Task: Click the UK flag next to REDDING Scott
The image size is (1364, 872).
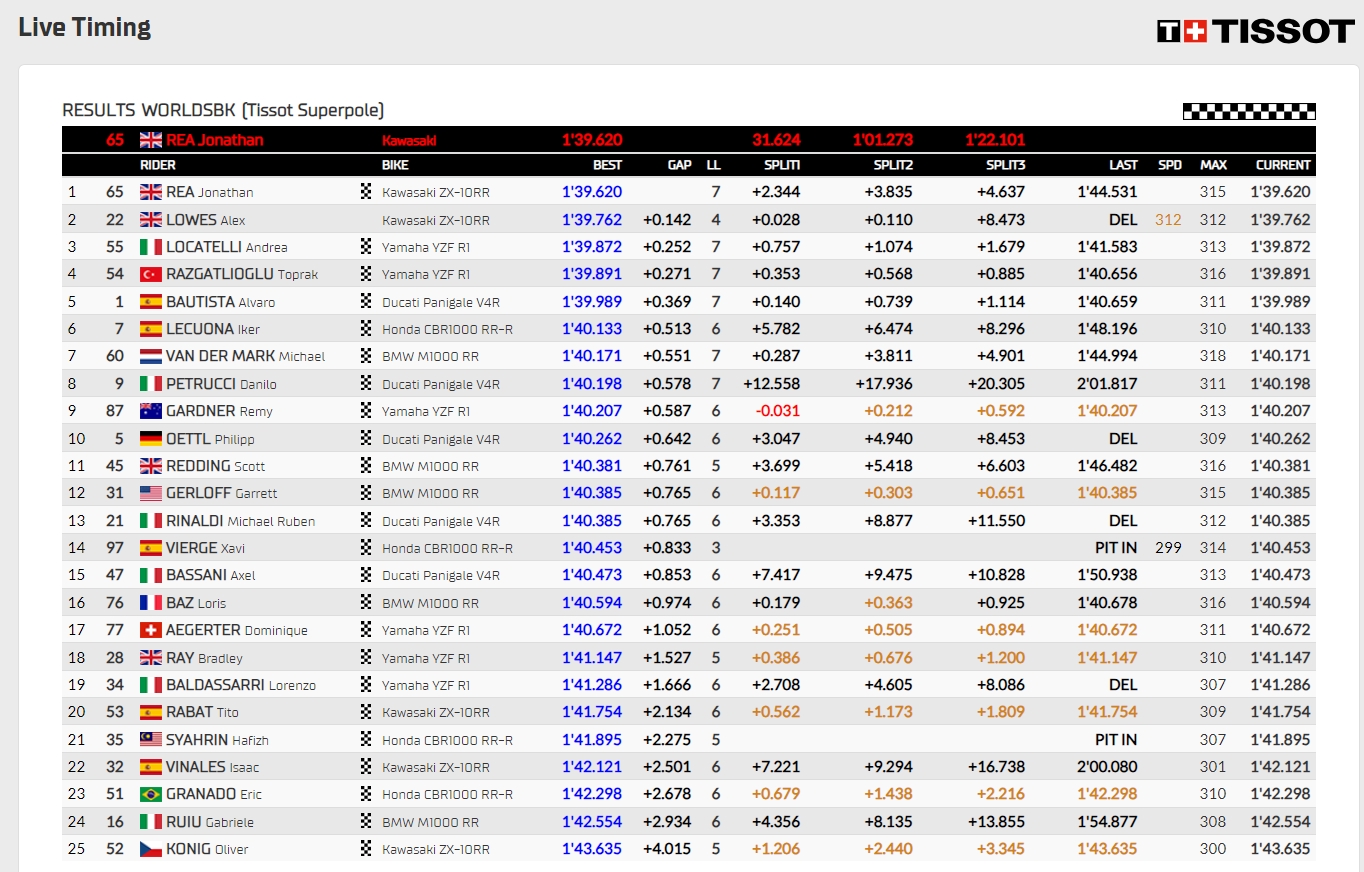Action: click(x=150, y=466)
